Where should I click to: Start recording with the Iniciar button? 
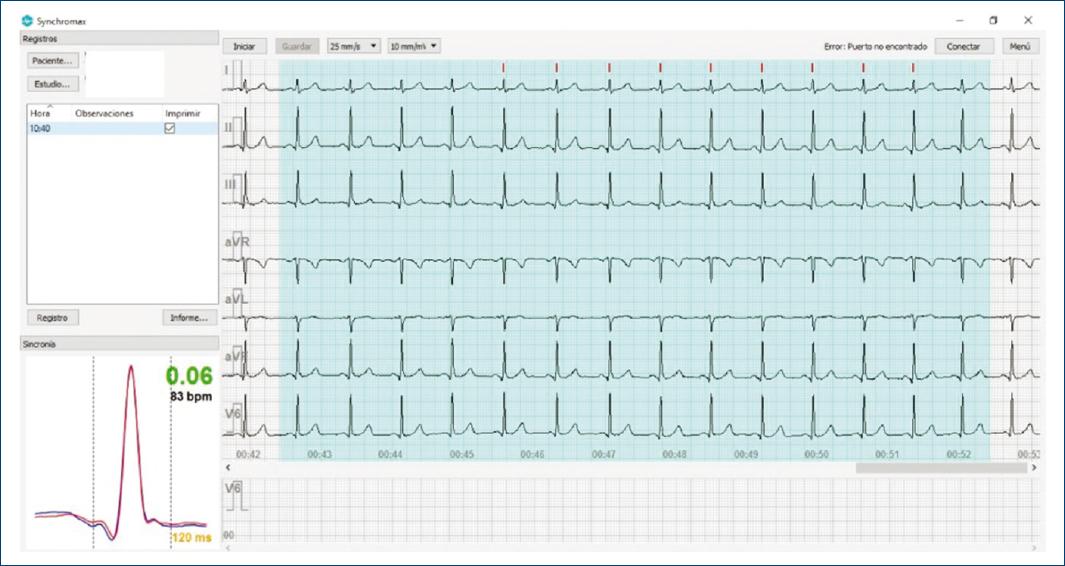click(x=244, y=46)
